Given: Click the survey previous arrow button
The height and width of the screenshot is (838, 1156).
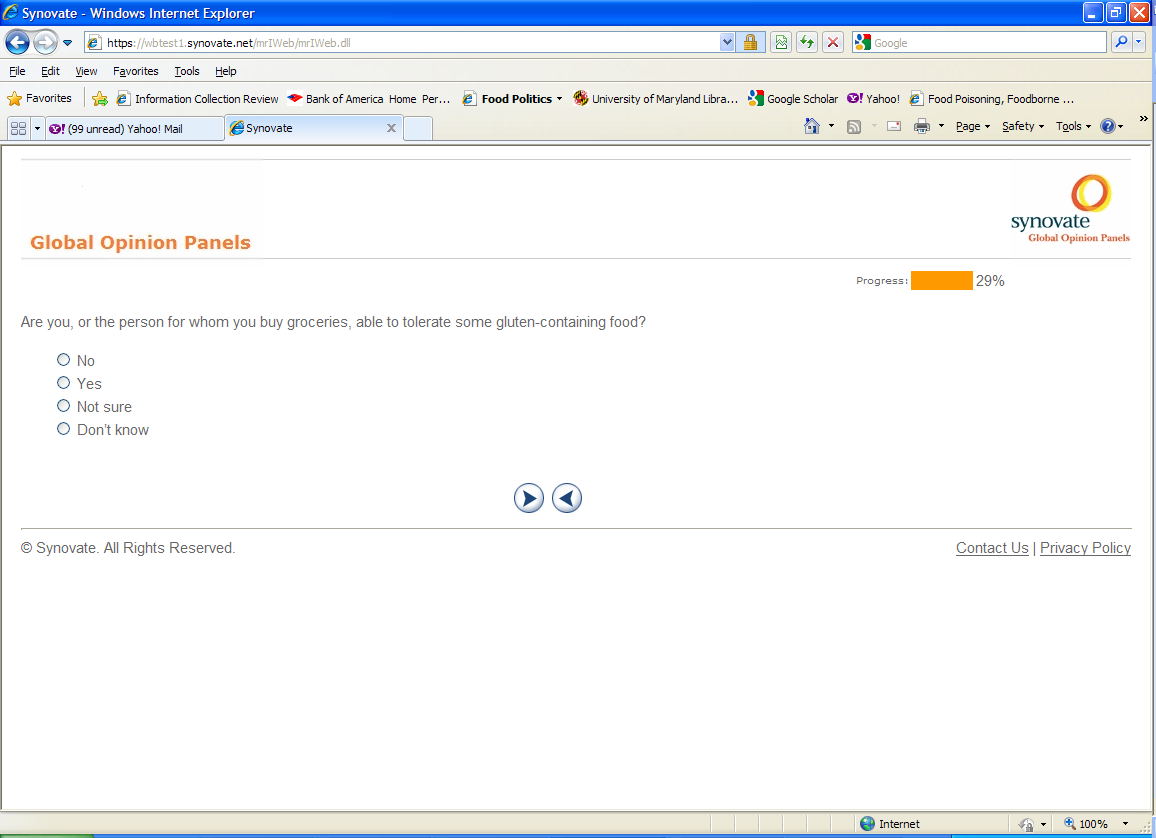Looking at the screenshot, I should click(567, 498).
